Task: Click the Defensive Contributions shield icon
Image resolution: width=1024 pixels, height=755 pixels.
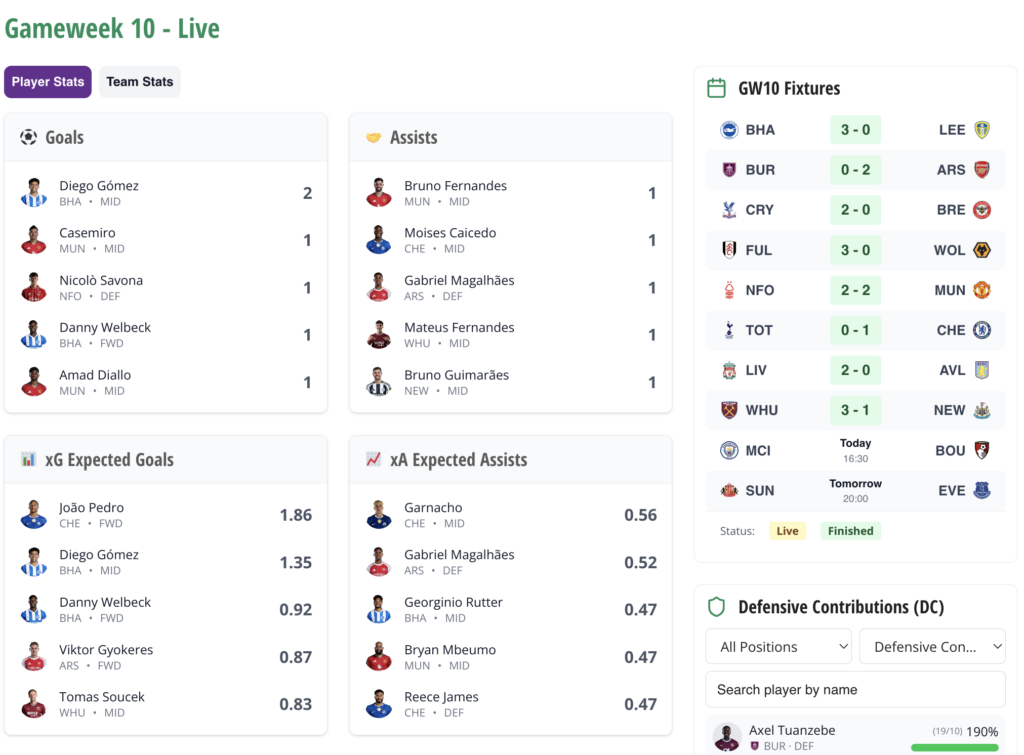Action: 716,607
